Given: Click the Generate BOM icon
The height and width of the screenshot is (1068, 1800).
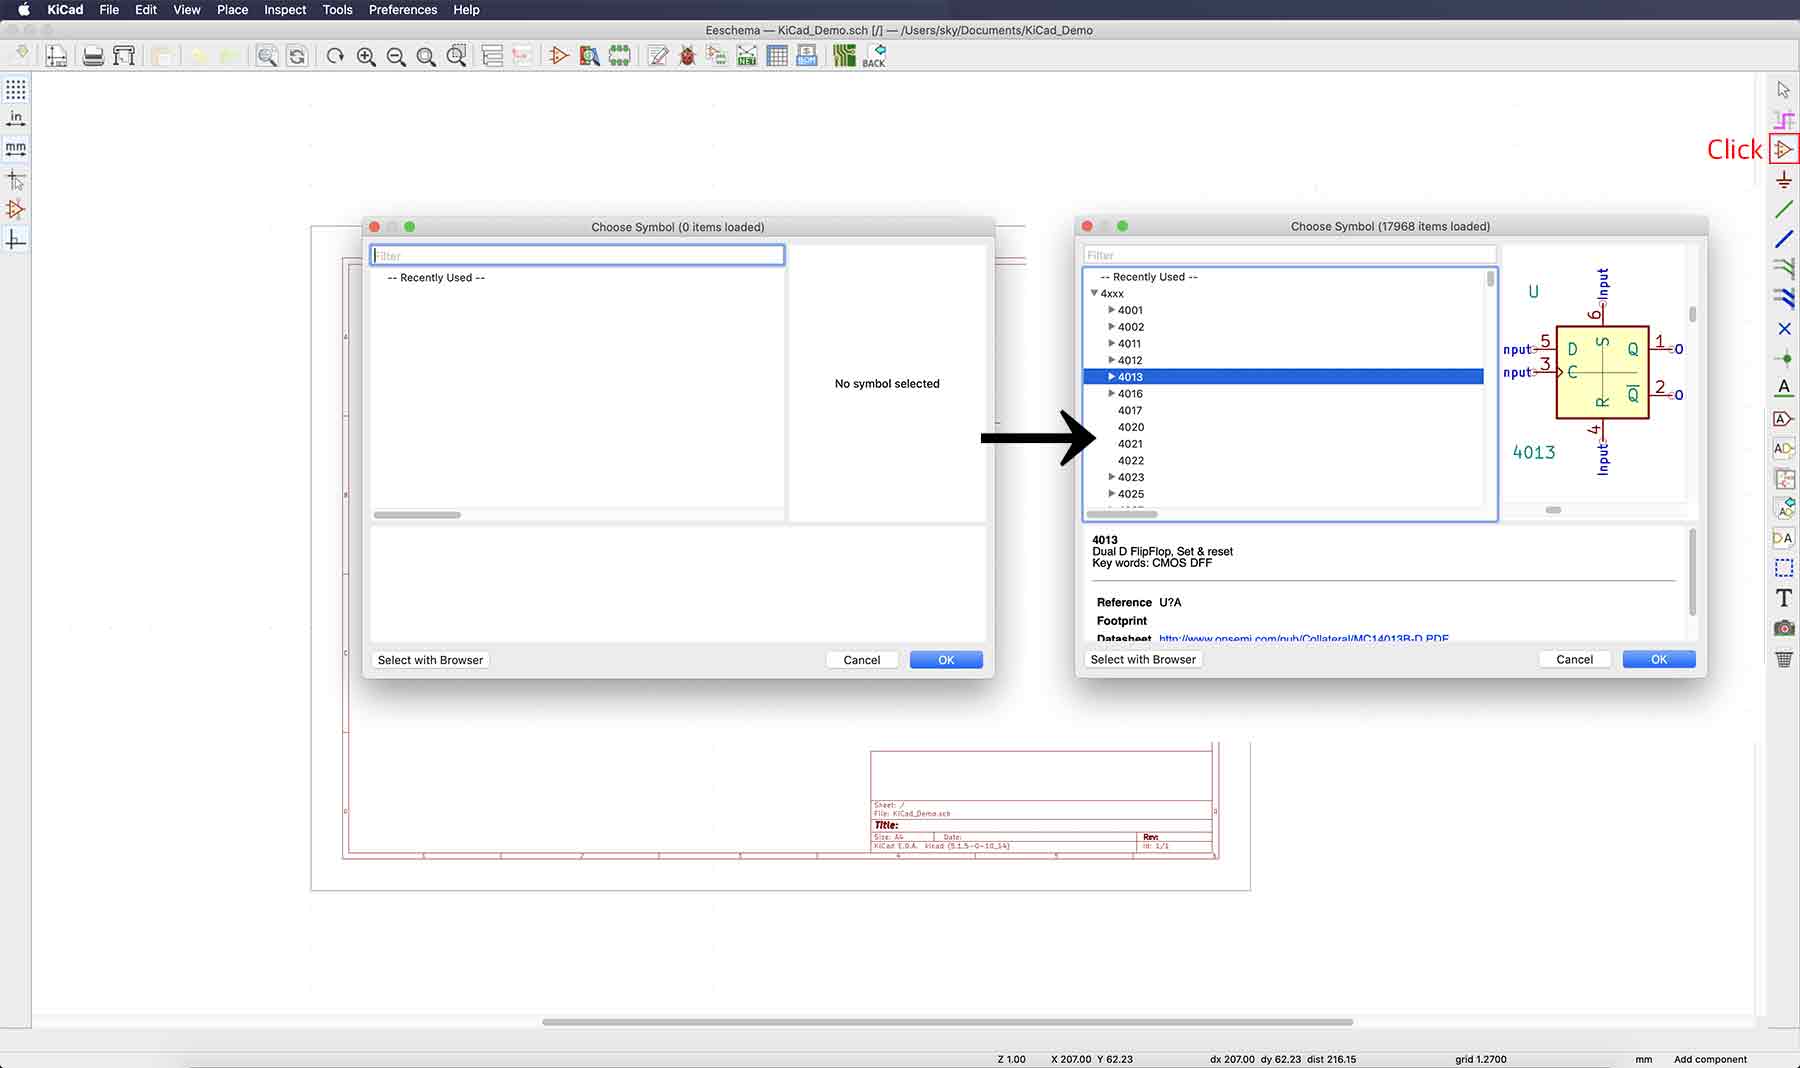Looking at the screenshot, I should pyautogui.click(x=807, y=56).
